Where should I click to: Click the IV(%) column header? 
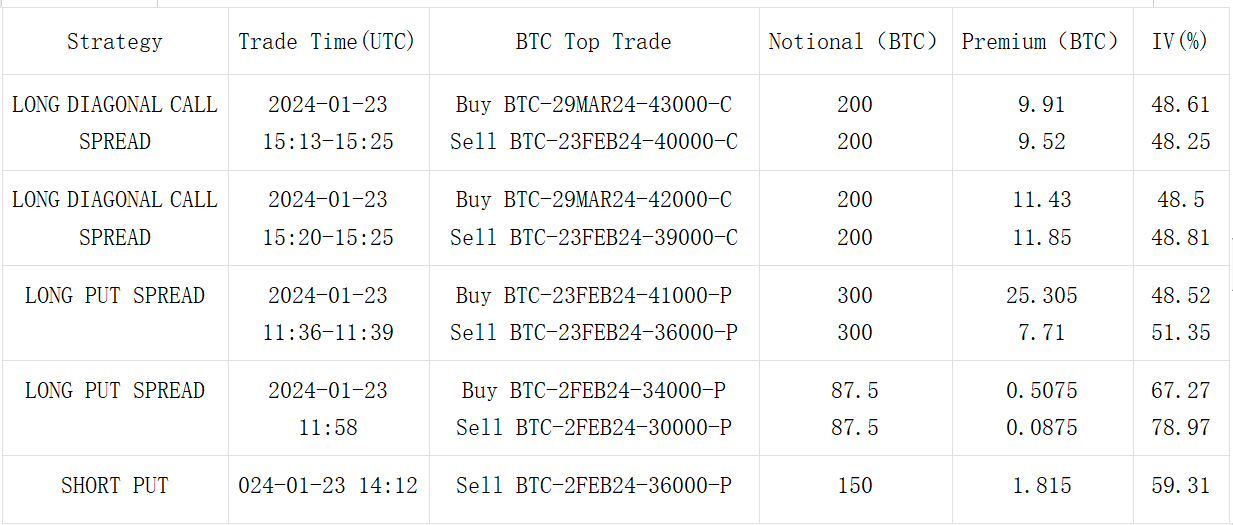1180,42
